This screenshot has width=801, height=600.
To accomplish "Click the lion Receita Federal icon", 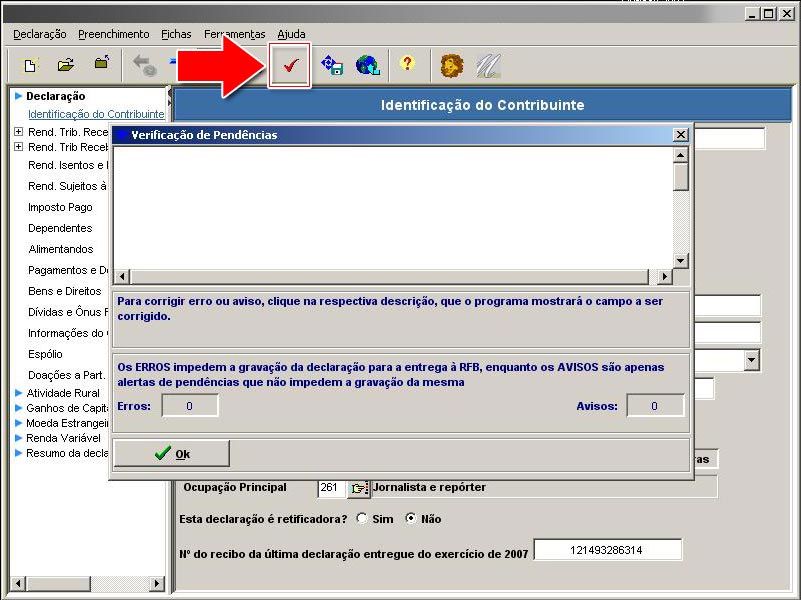I will click(x=452, y=66).
